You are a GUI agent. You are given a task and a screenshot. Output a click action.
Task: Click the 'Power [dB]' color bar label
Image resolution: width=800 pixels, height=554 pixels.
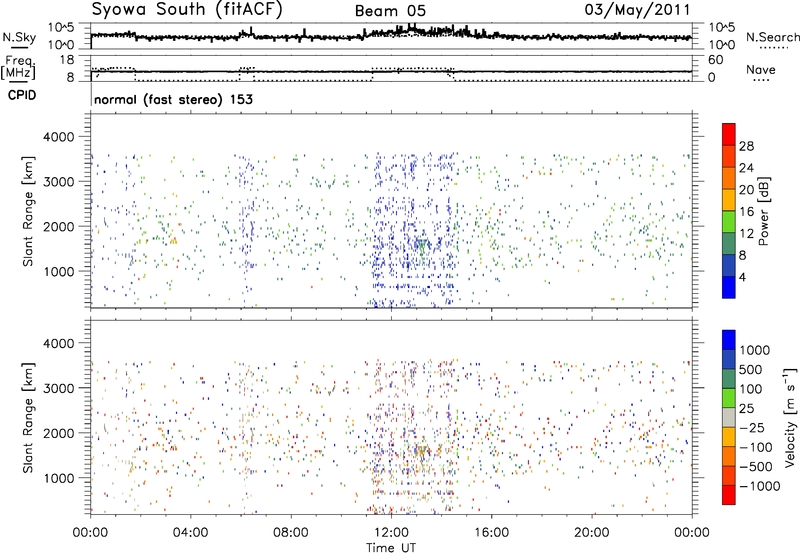coord(763,211)
